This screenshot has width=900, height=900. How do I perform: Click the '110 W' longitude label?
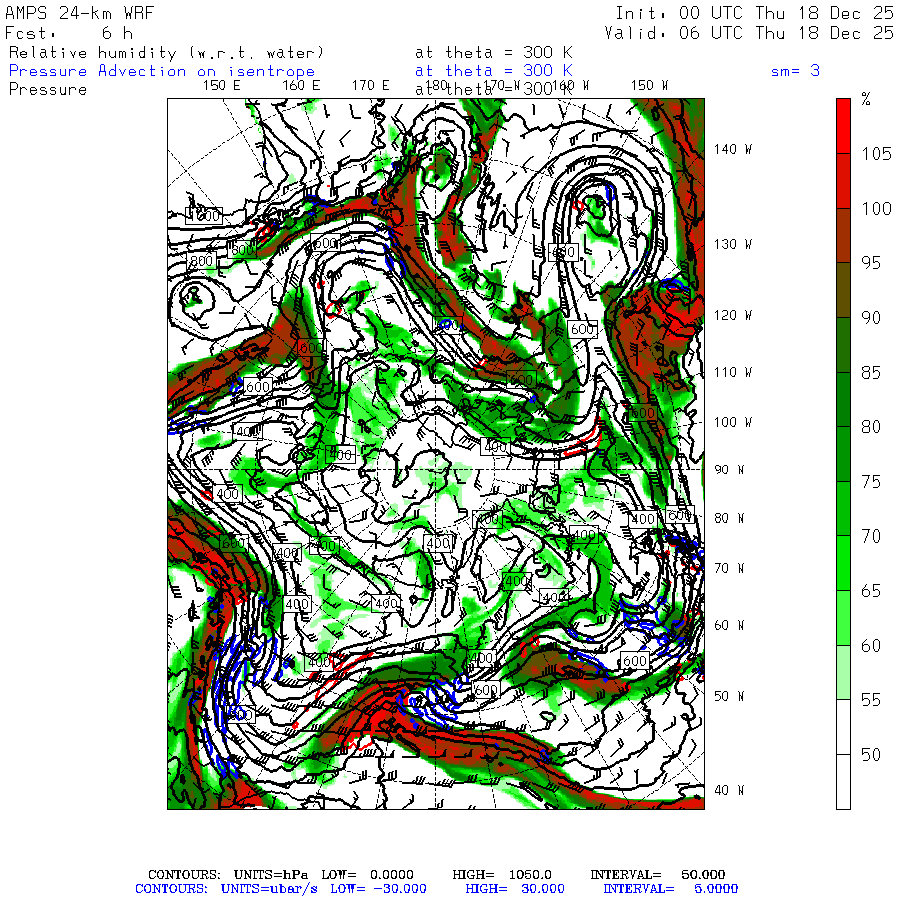click(733, 373)
